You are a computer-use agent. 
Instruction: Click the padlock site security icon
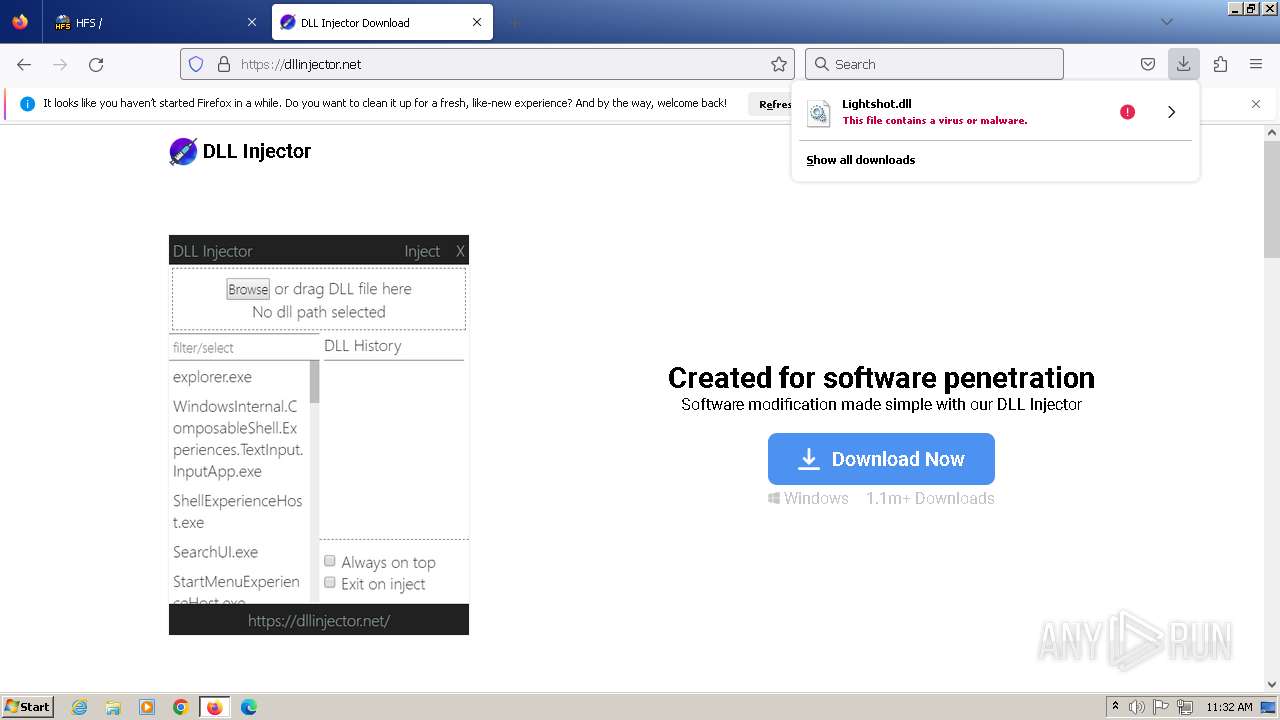pos(223,64)
